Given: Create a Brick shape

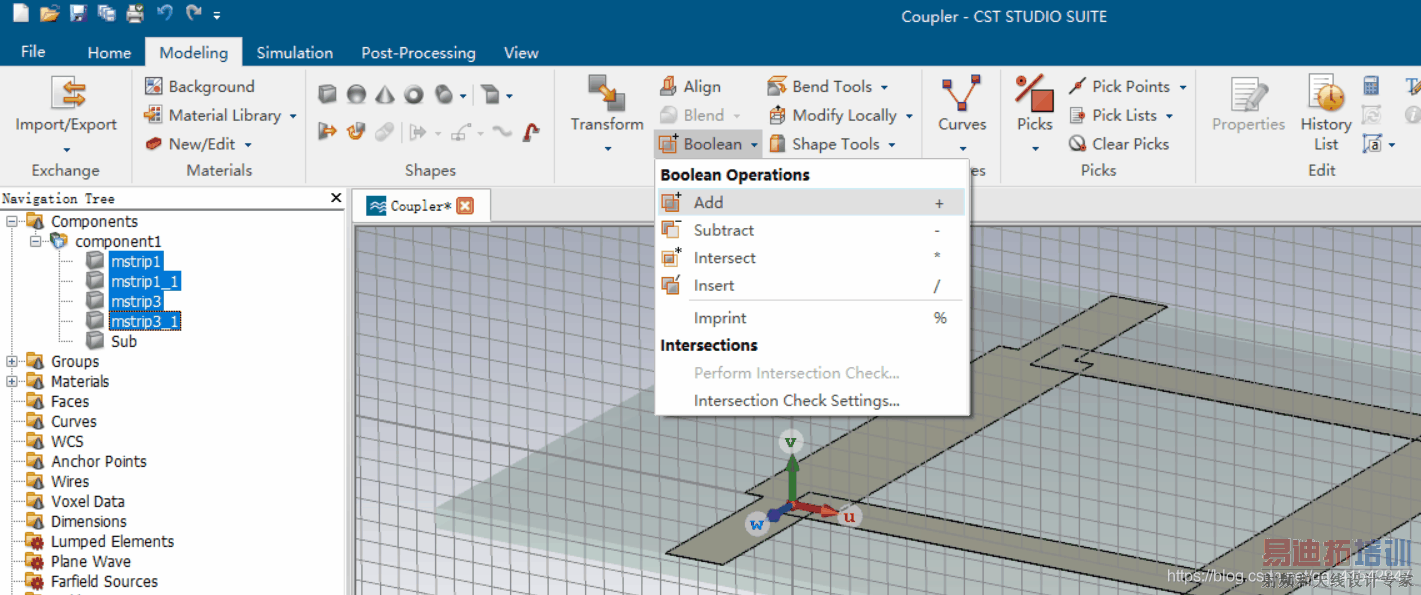Looking at the screenshot, I should (327, 94).
